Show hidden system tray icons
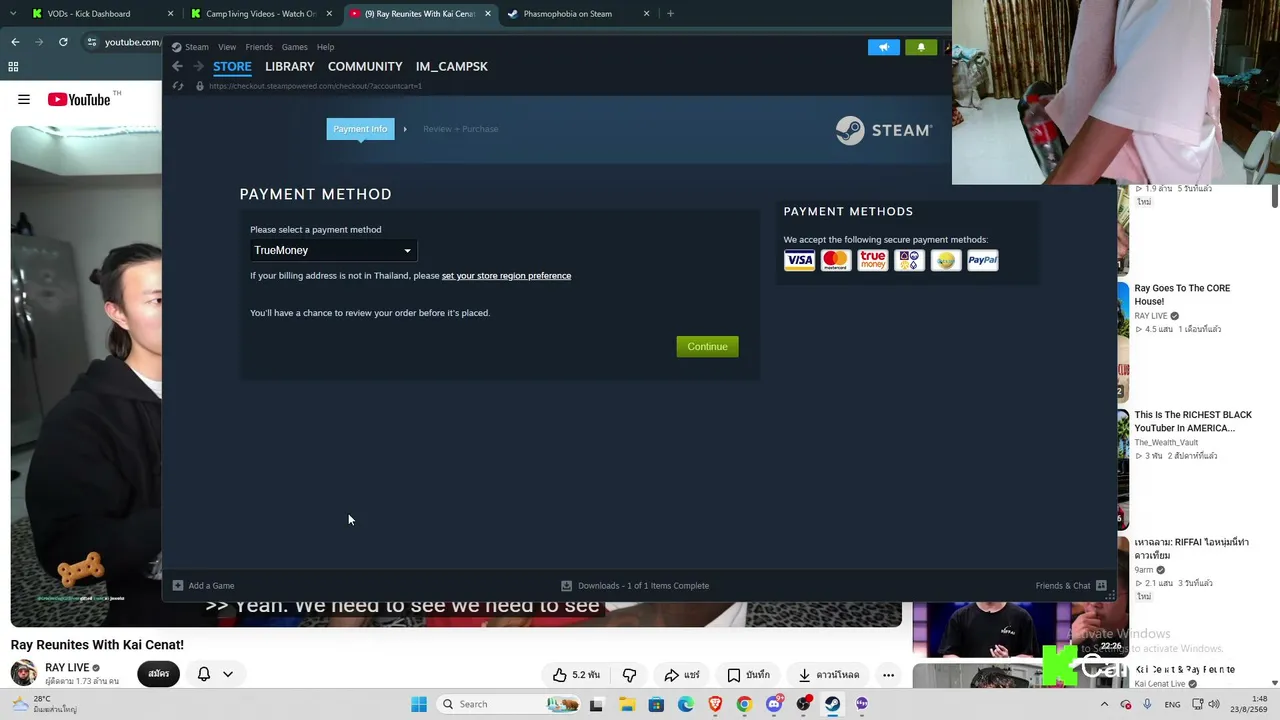1280x720 pixels. click(x=1105, y=704)
